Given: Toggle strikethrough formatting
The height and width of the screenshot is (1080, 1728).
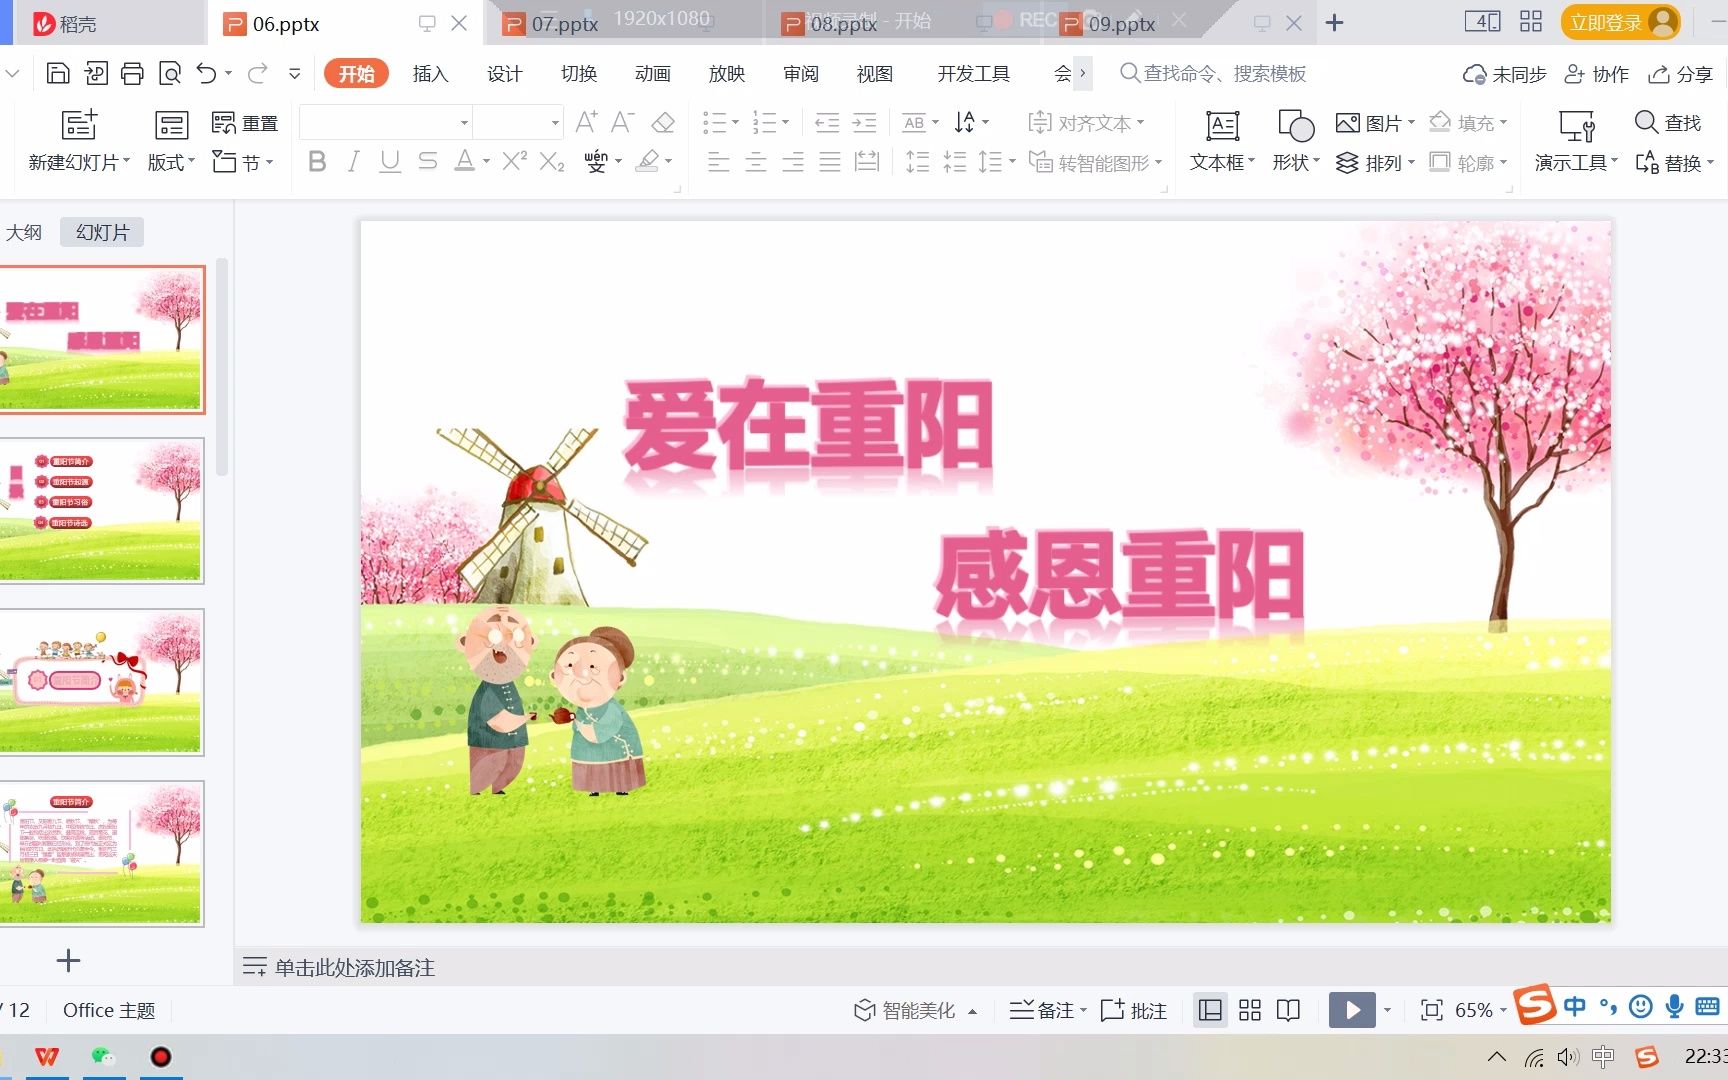Looking at the screenshot, I should click(427, 161).
